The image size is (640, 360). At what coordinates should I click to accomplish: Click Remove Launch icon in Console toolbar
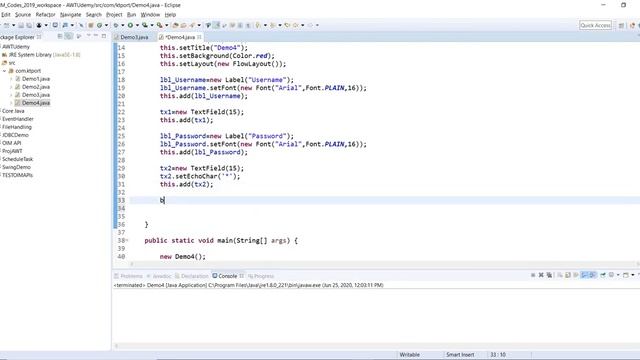click(541, 275)
